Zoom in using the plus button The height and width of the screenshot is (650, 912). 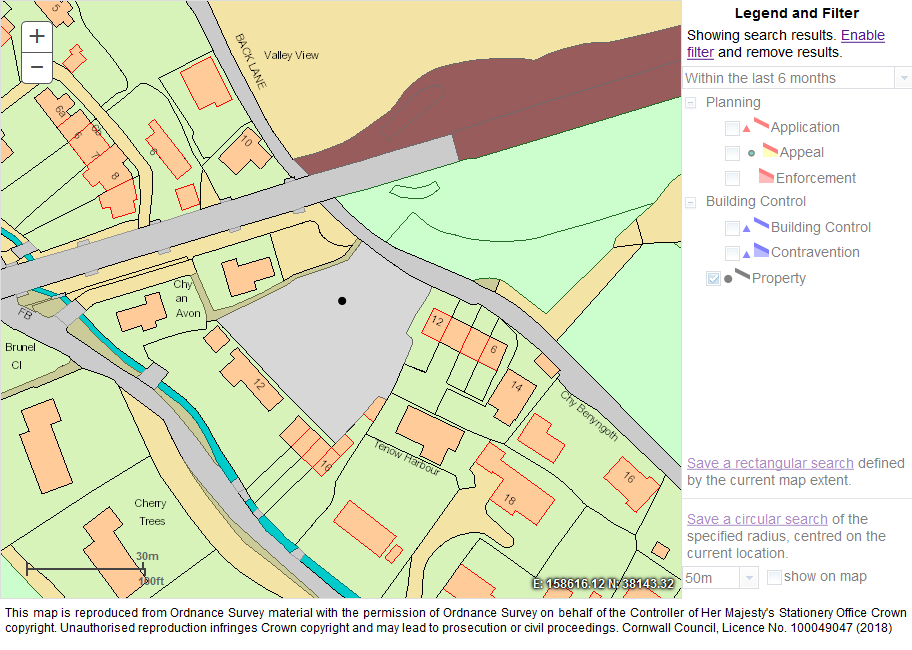pyautogui.click(x=37, y=37)
